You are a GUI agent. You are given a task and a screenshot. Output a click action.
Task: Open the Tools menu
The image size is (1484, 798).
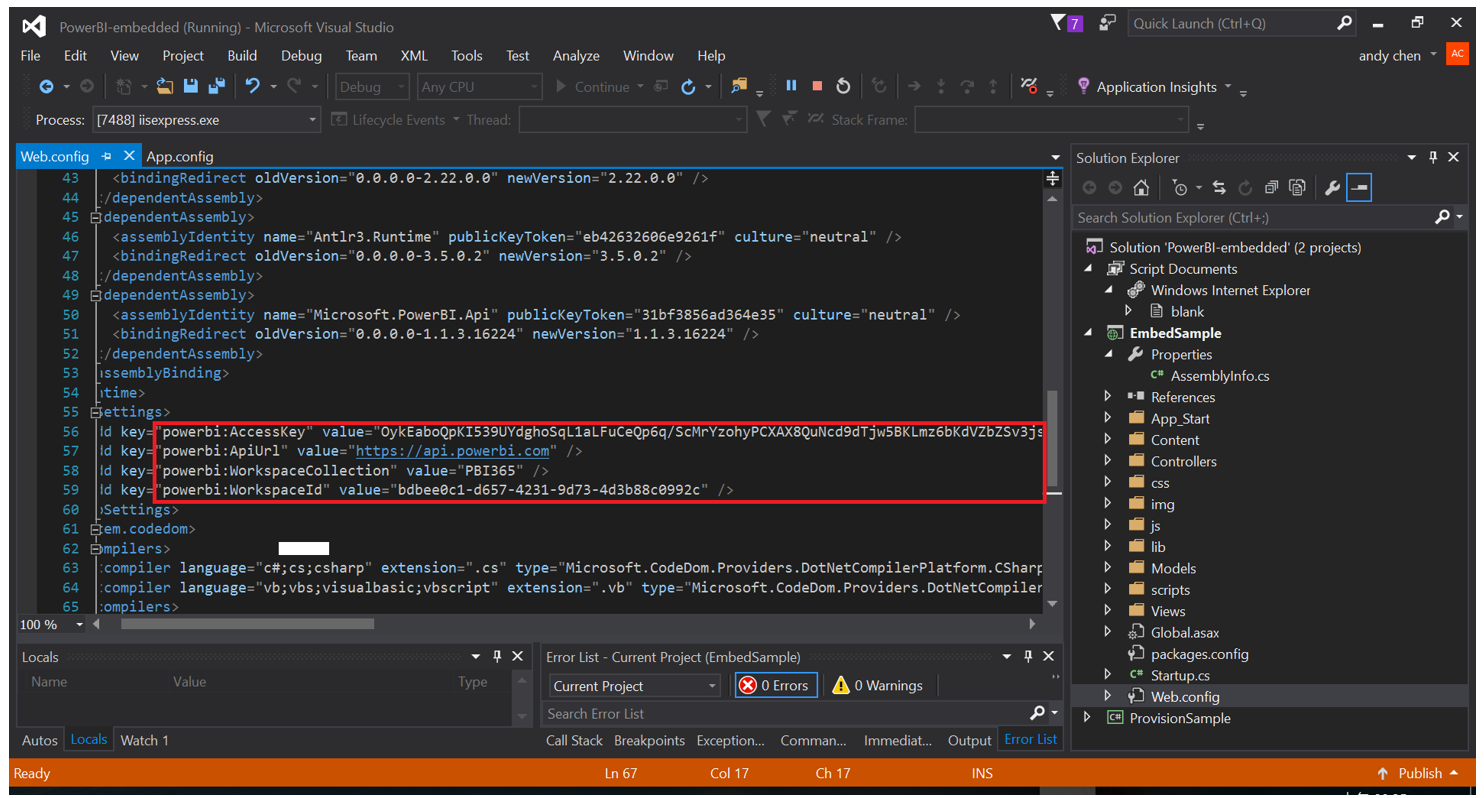click(x=466, y=56)
